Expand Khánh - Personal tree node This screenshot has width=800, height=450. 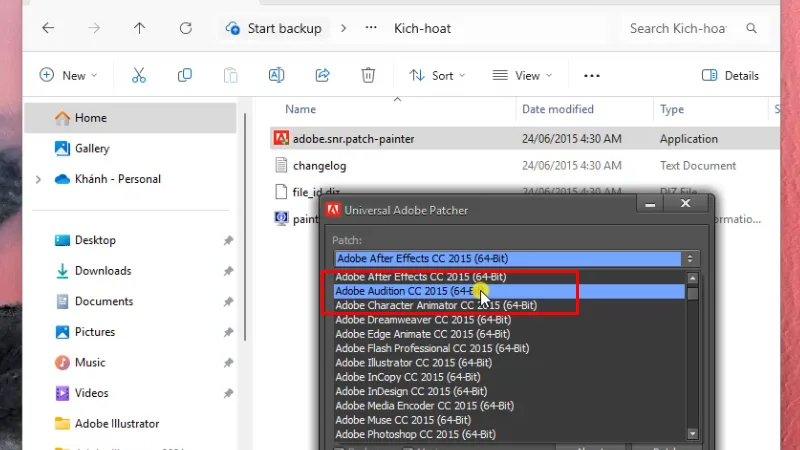pyautogui.click(x=38, y=179)
